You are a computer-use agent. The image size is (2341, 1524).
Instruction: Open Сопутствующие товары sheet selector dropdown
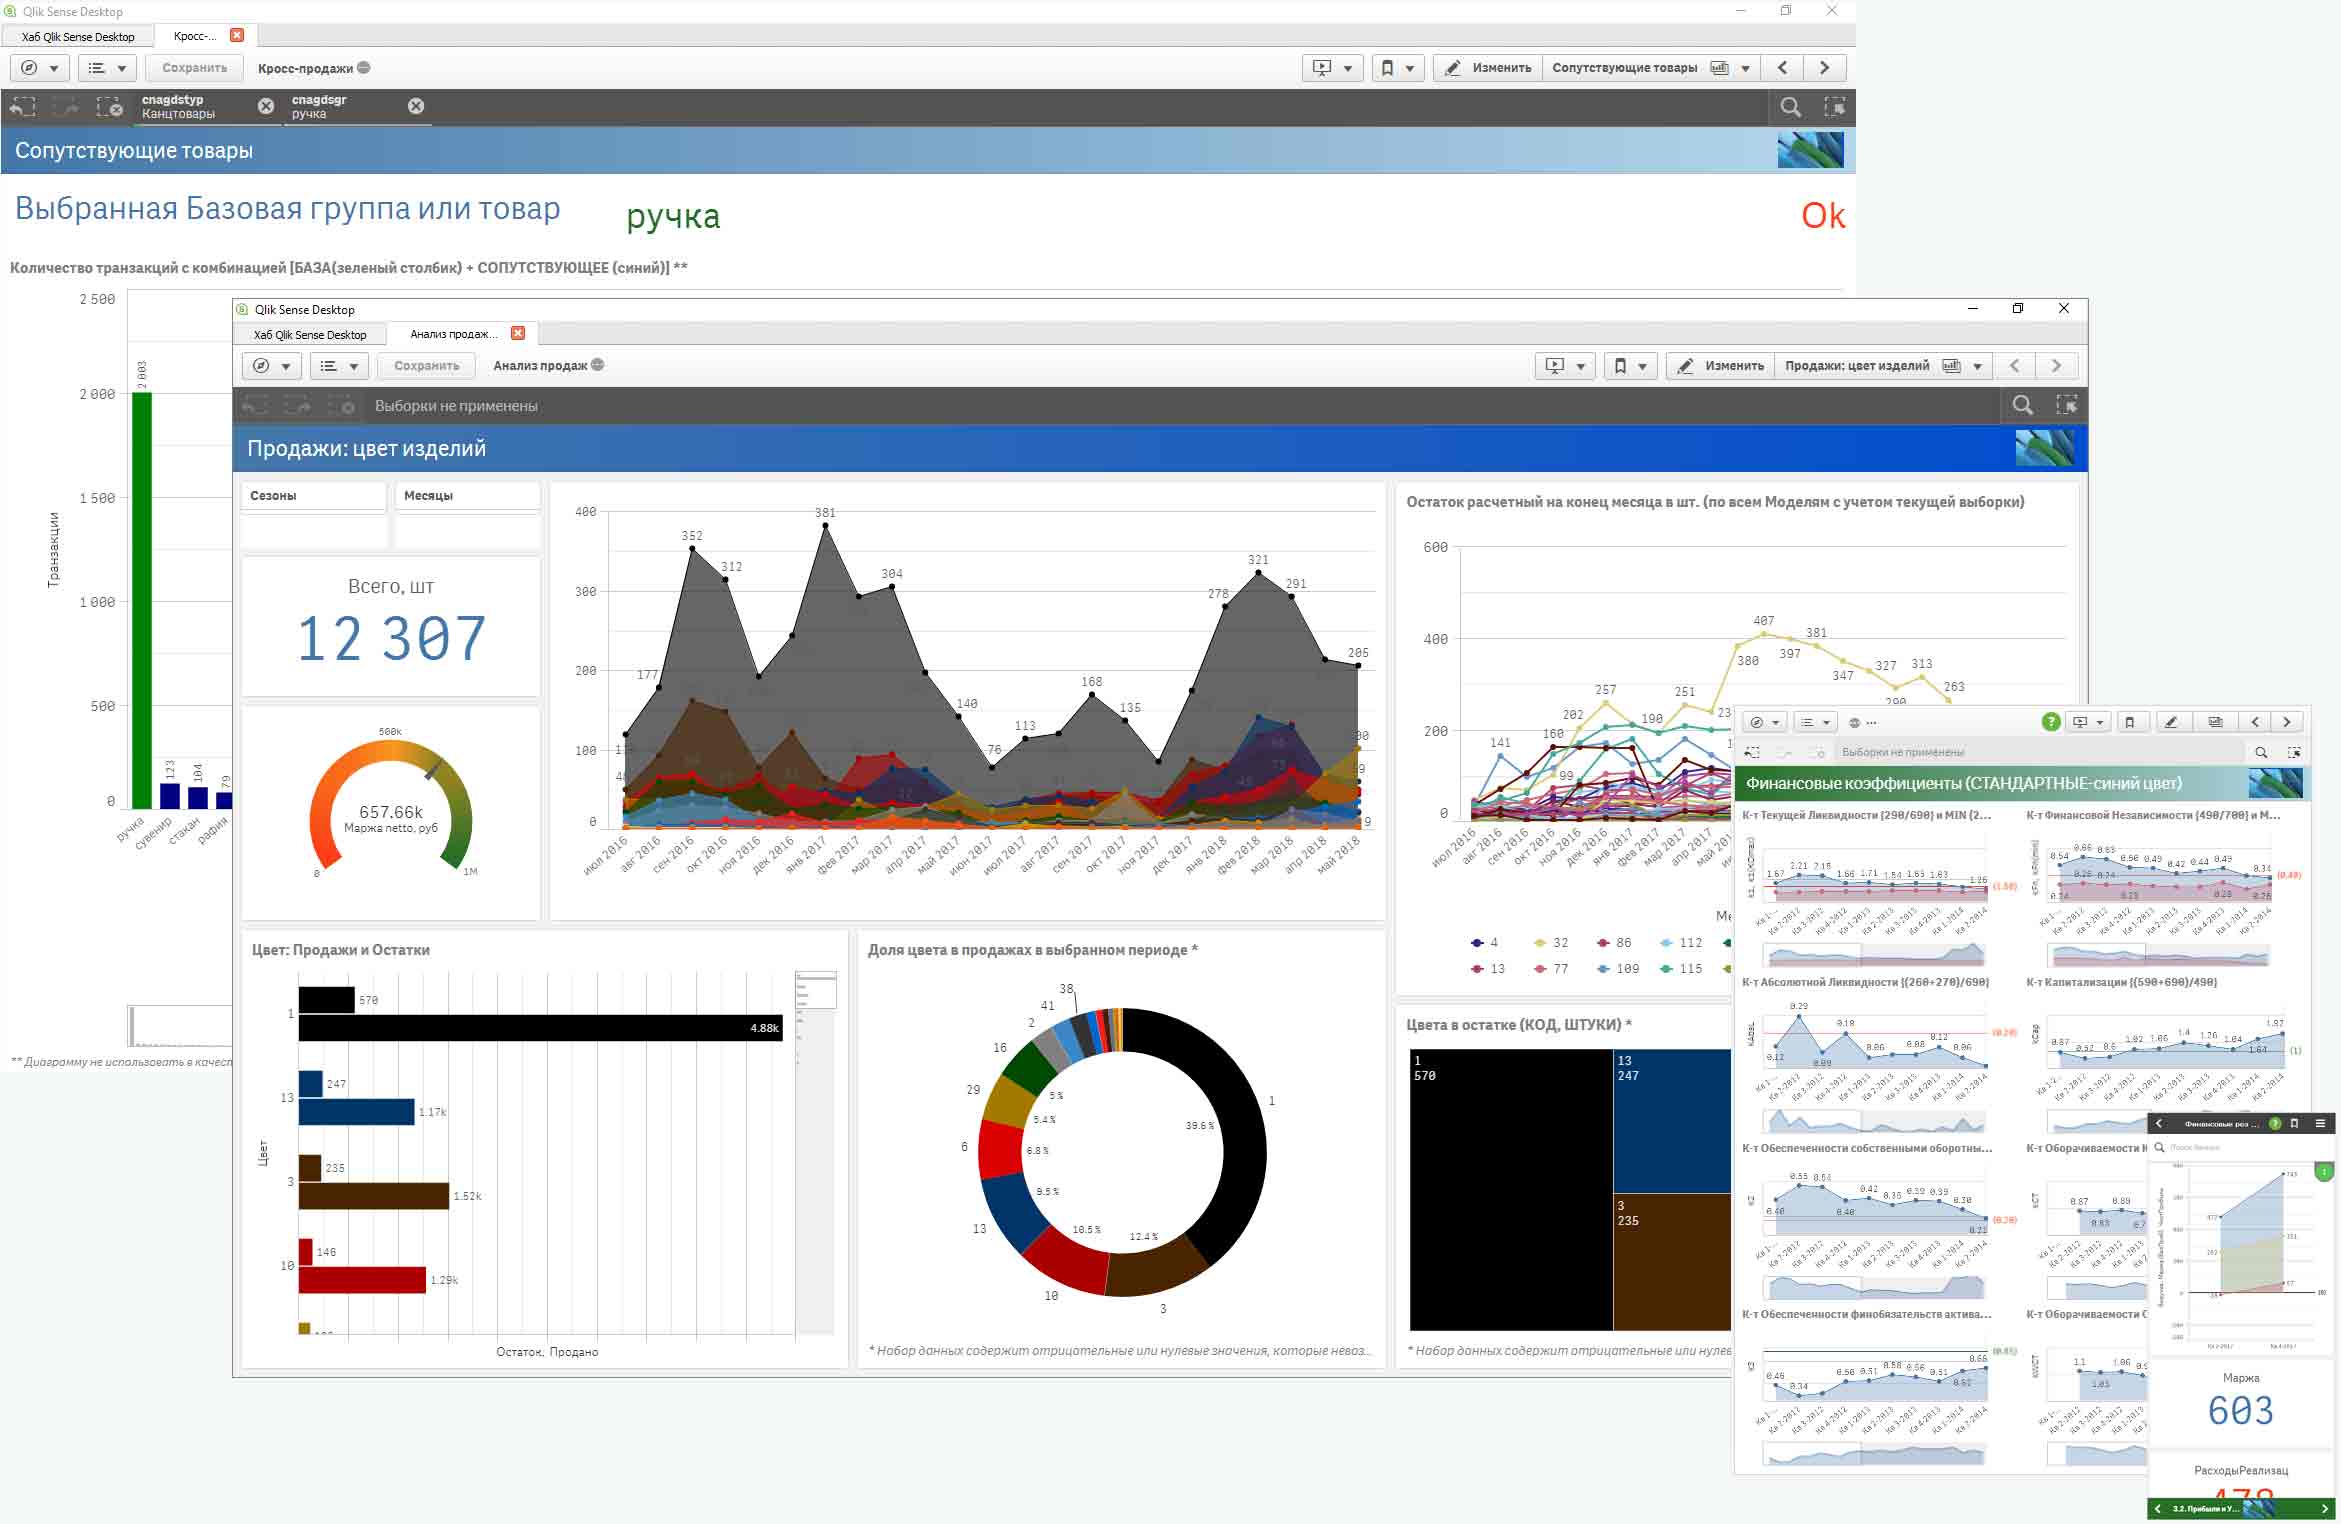pos(1745,68)
